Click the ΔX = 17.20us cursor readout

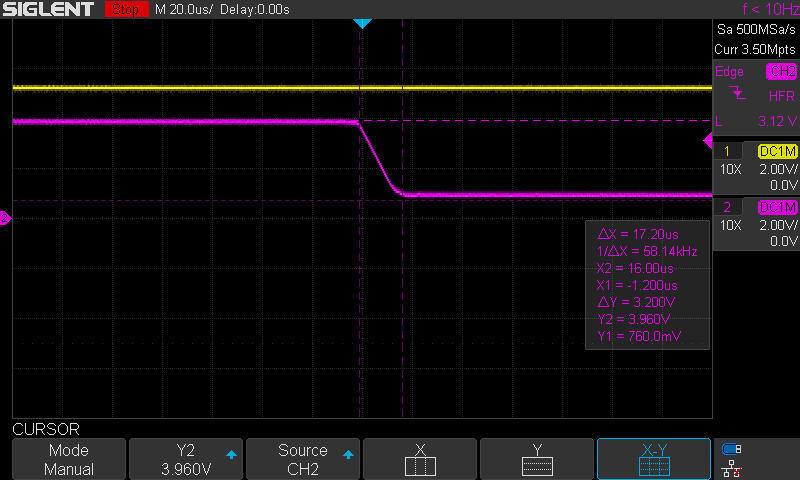click(638, 235)
